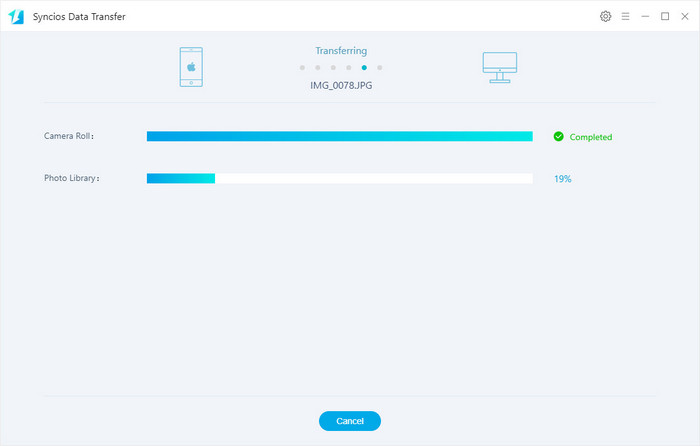Click the Cancel button
The width and height of the screenshot is (700, 446).
tap(350, 421)
